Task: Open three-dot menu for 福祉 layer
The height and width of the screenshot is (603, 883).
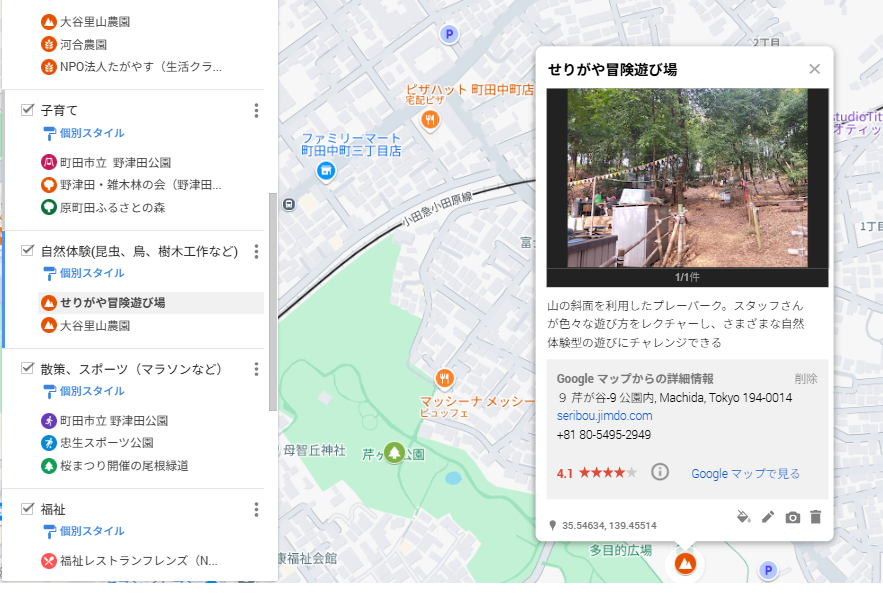Action: pyautogui.click(x=256, y=510)
